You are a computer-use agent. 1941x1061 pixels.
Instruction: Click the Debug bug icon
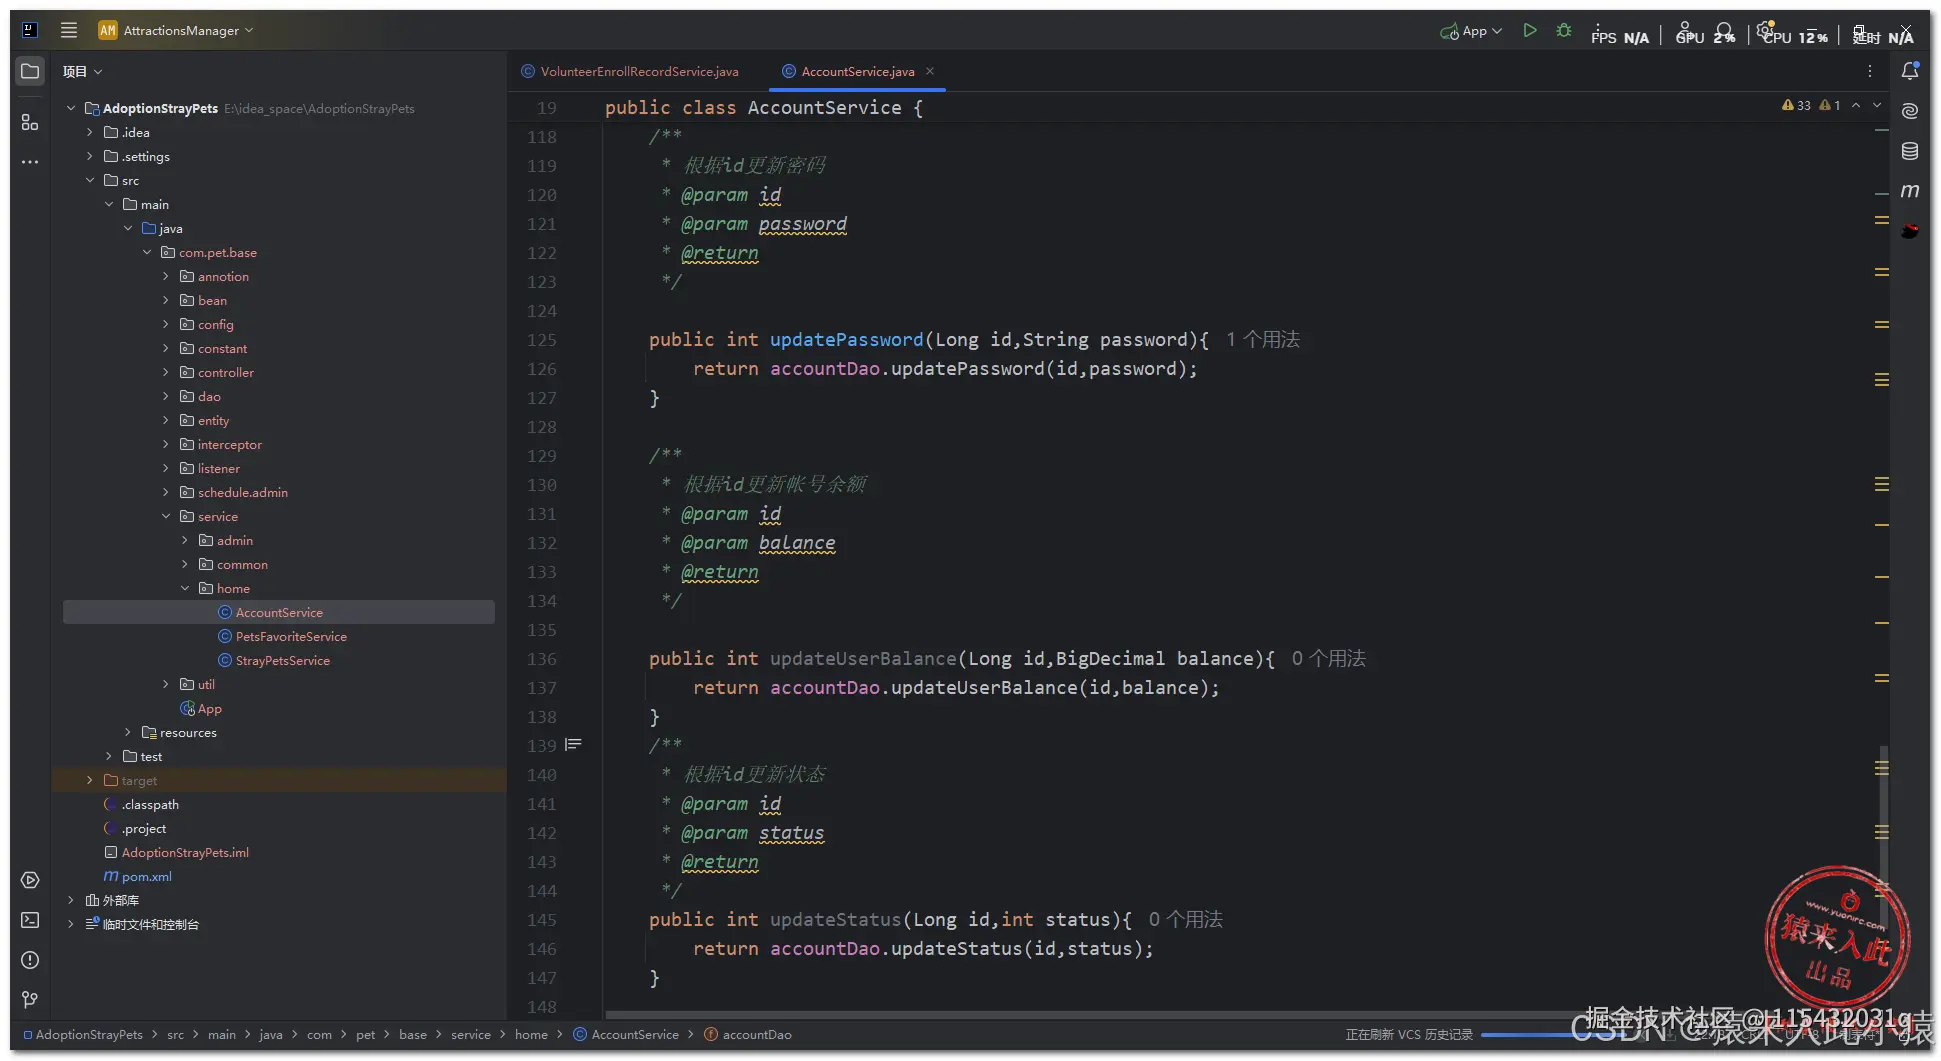click(x=1563, y=31)
